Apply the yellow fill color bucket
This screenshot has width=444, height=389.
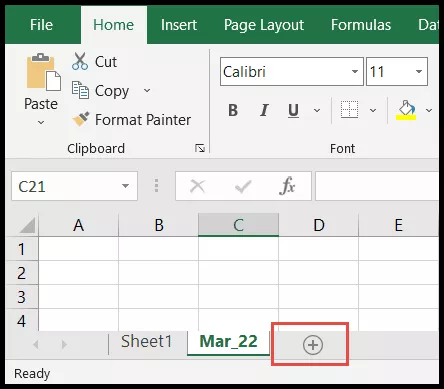click(406, 110)
